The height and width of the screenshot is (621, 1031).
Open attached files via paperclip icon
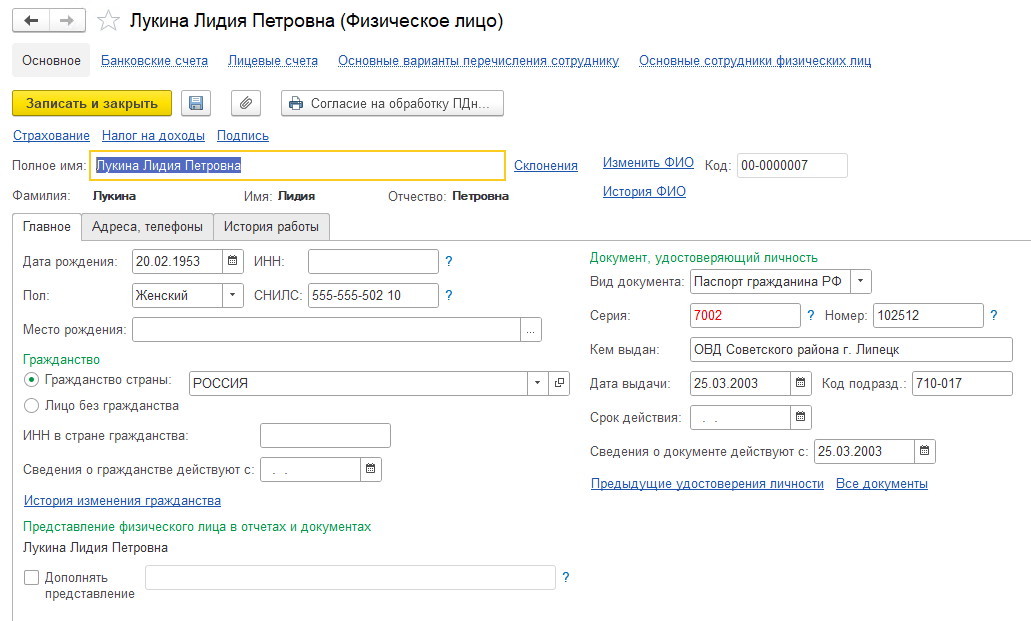(246, 103)
